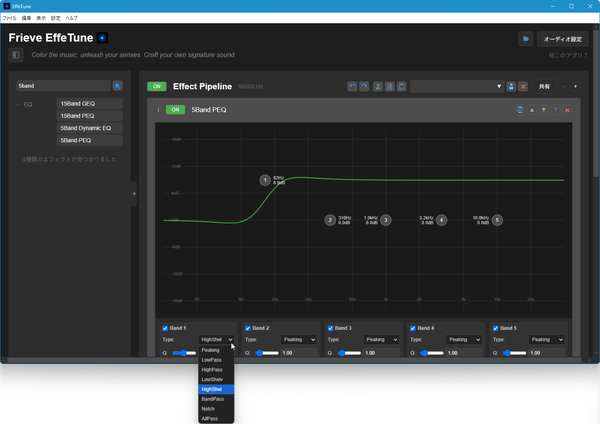
Task: Click the effect search magnifier icon
Action: point(117,86)
